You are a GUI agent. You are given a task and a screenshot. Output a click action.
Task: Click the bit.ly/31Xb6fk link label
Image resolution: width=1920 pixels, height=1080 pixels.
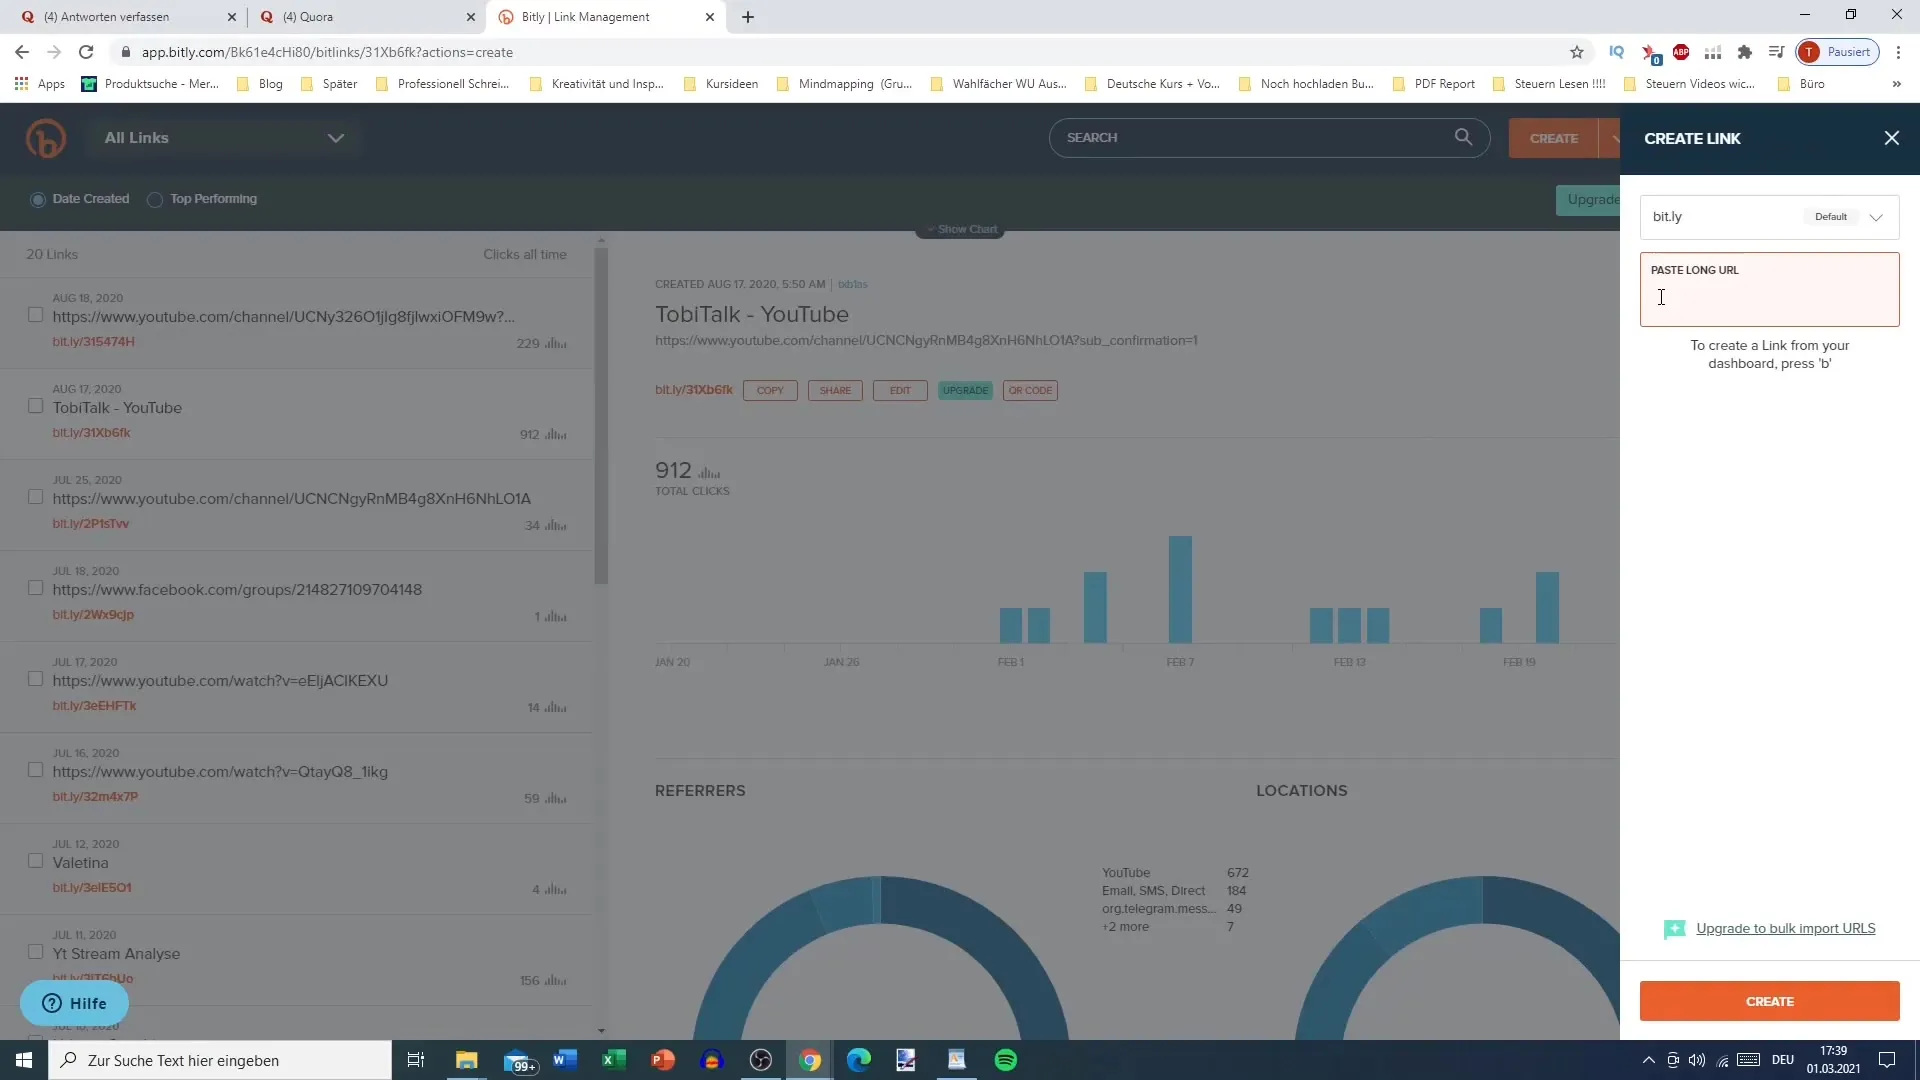coord(91,433)
